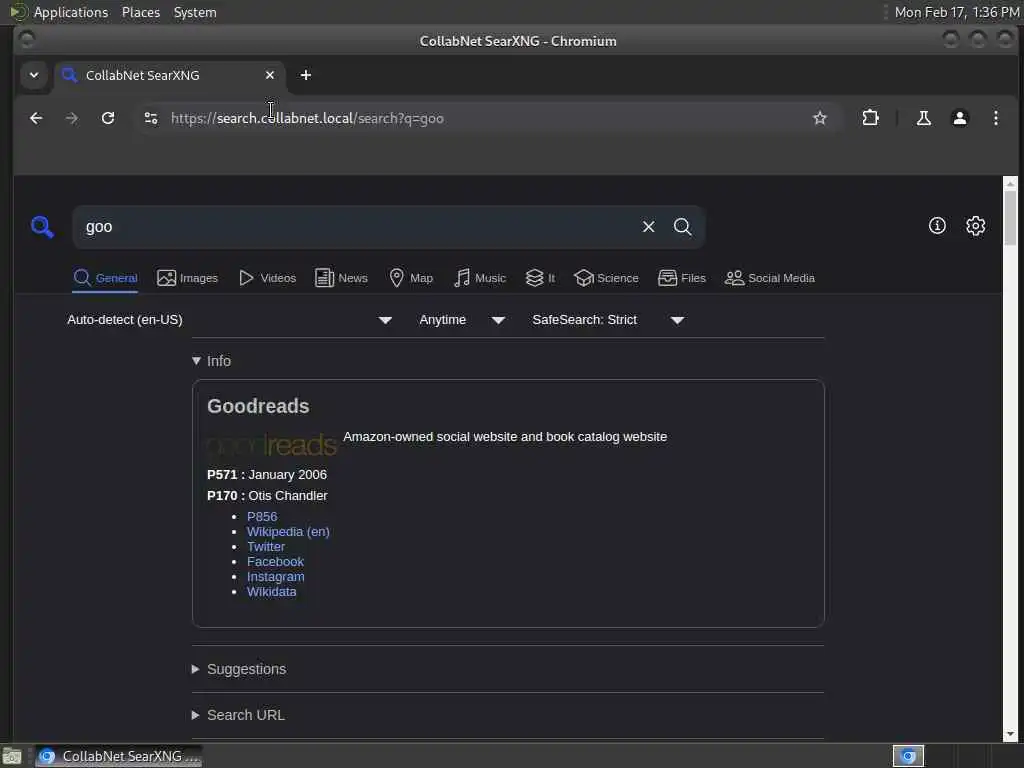Switch to the It category

pos(540,278)
